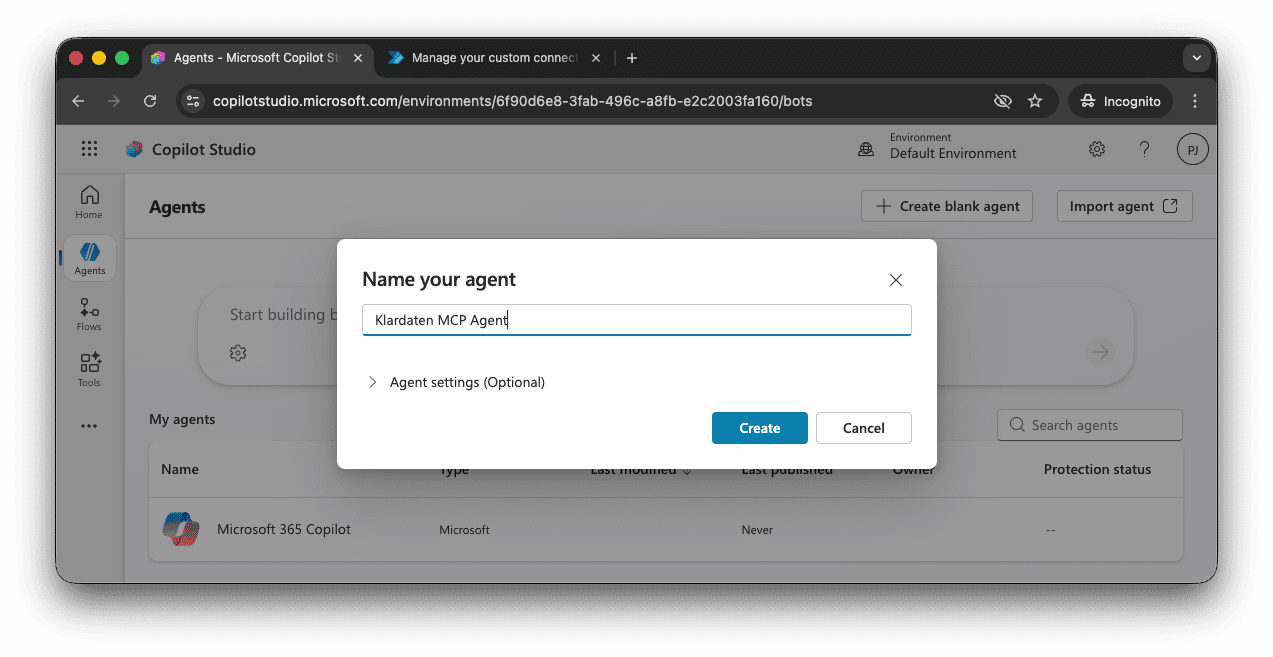Screen dimensions: 1273x657
Task: Click the browser forward arrow
Action: coord(114,101)
